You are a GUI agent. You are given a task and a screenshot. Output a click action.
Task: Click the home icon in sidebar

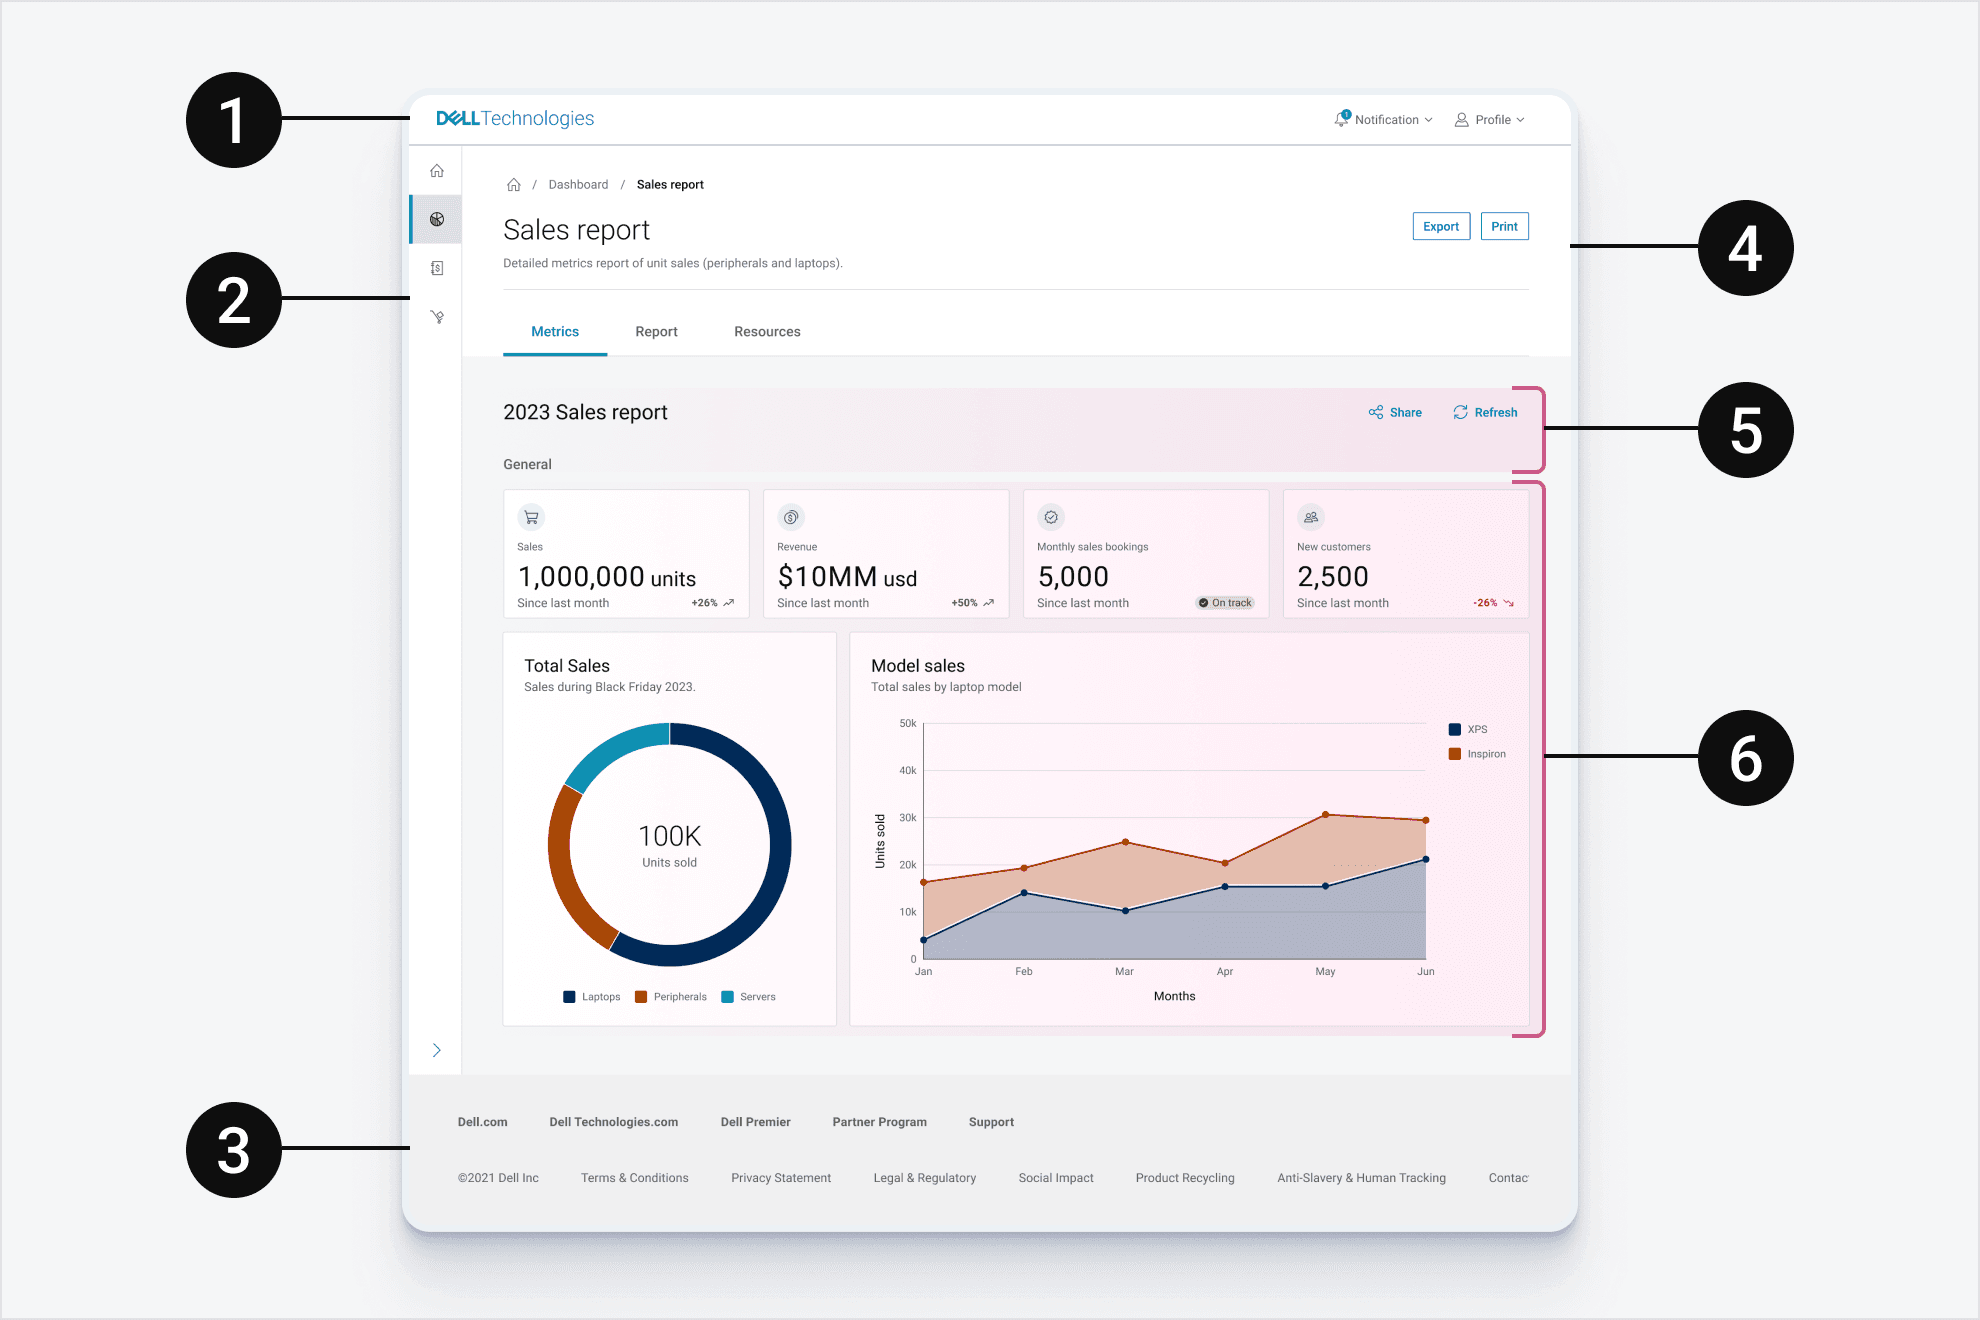[437, 171]
